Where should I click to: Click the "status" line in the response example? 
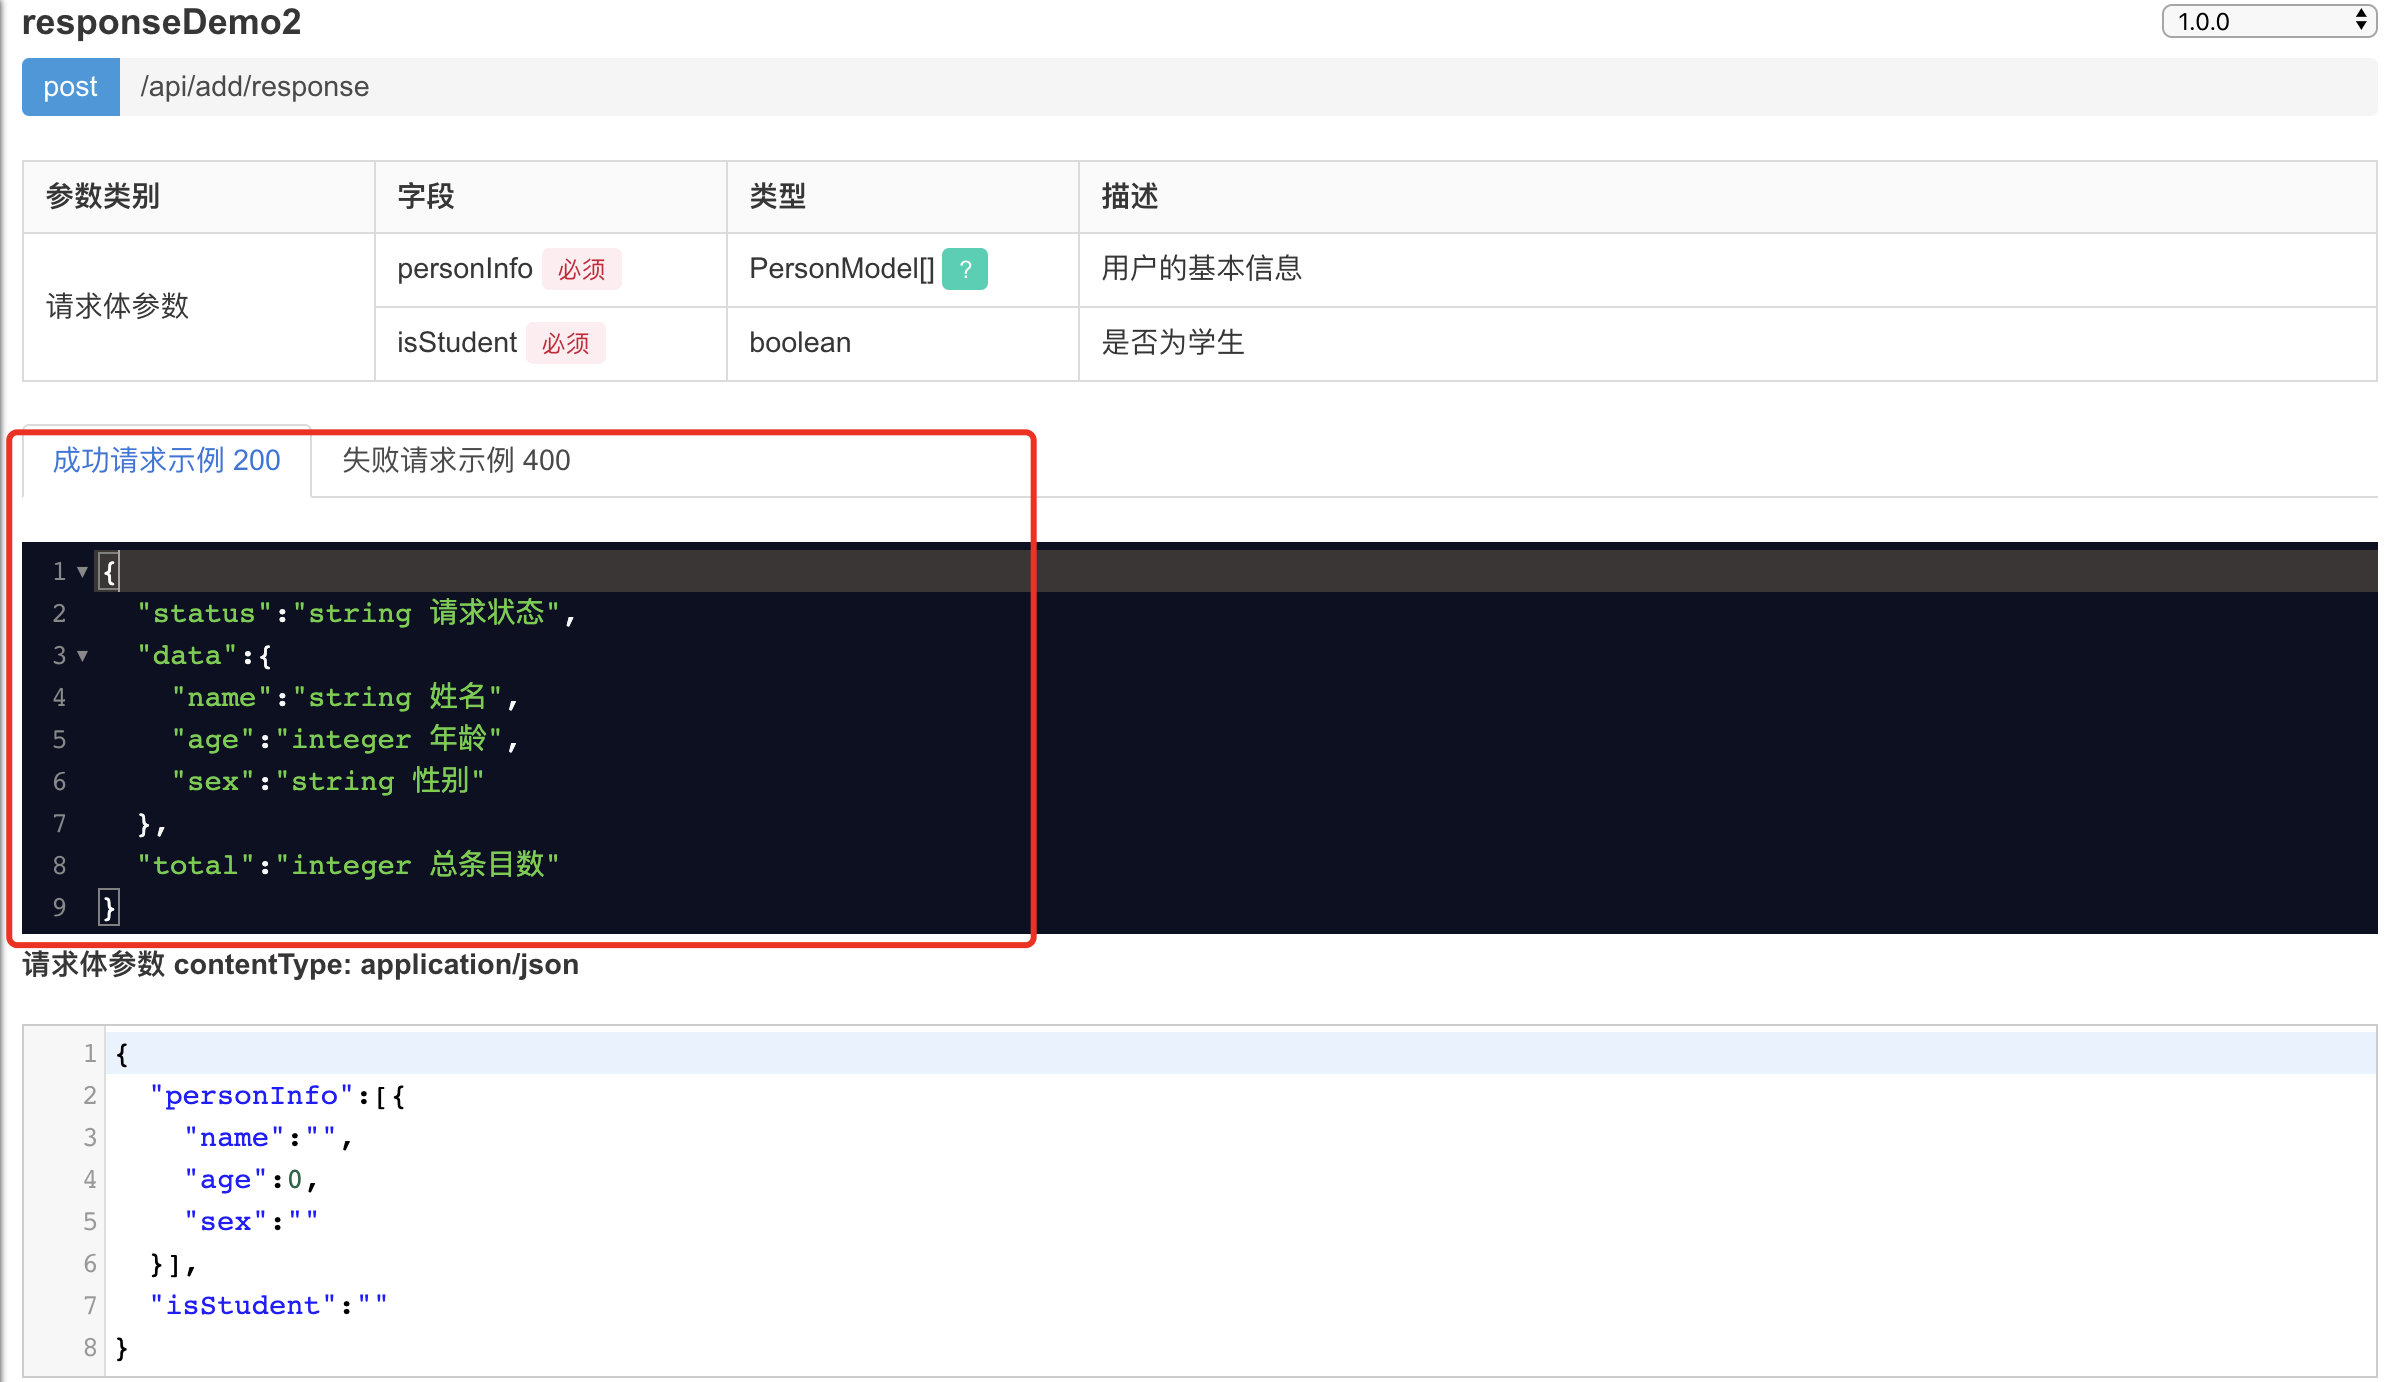[x=355, y=613]
